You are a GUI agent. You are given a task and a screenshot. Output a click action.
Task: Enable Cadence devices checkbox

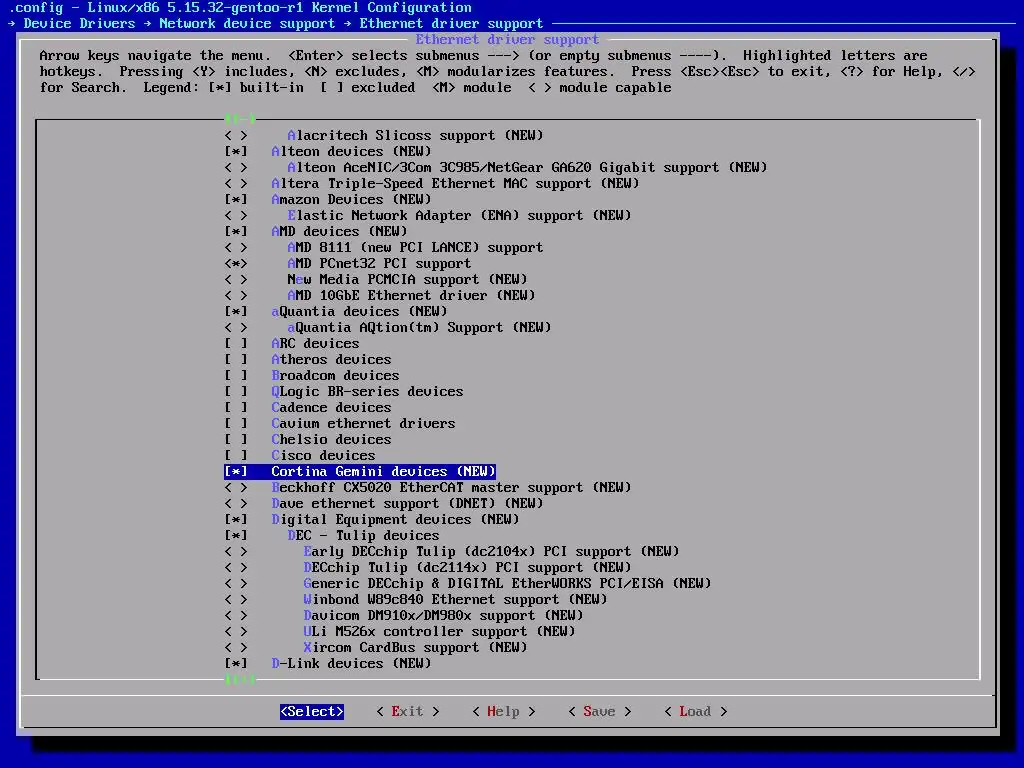[236, 408]
